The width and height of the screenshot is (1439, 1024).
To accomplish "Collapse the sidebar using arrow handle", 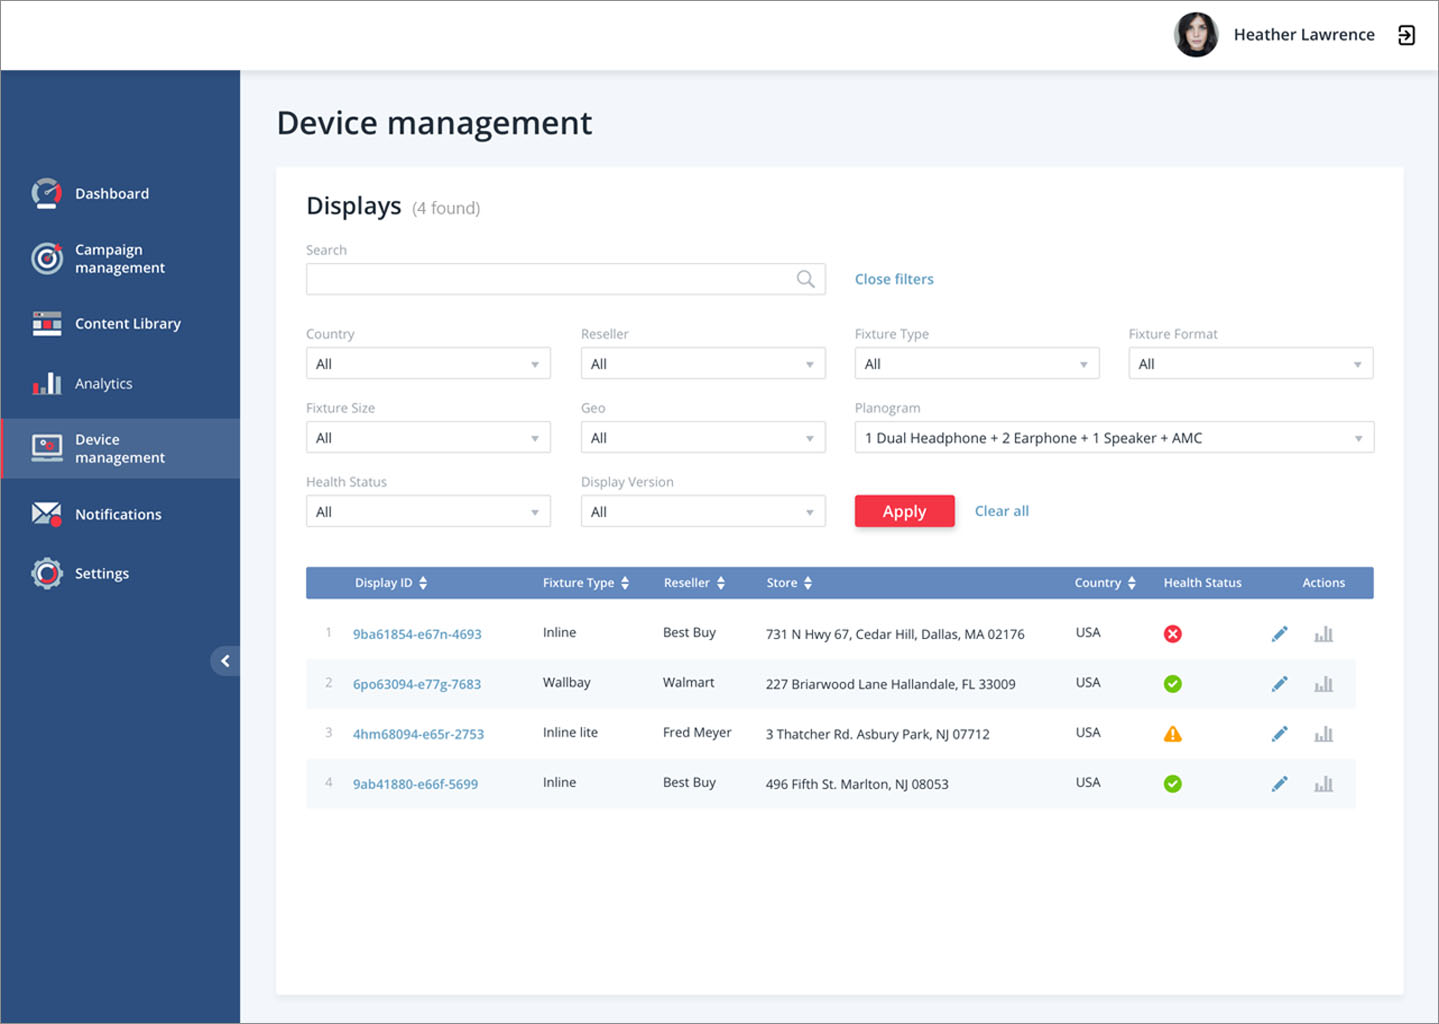I will click(x=225, y=661).
